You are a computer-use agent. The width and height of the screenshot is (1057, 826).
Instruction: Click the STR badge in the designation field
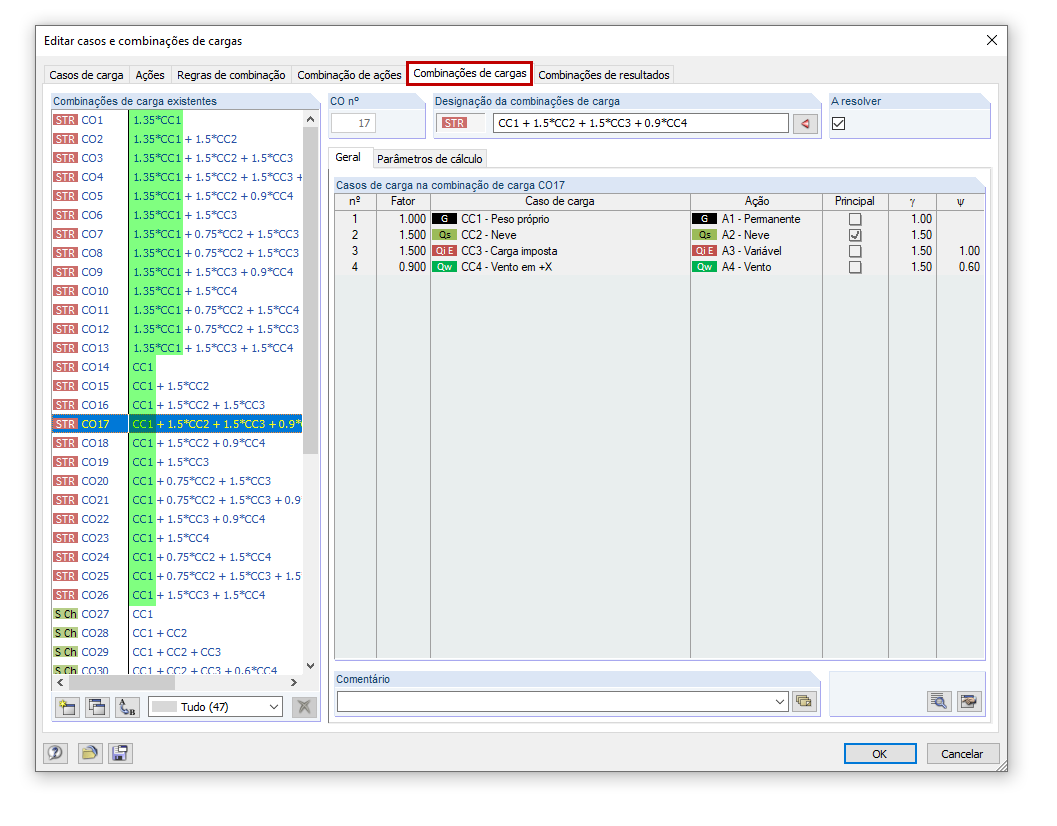pos(454,123)
